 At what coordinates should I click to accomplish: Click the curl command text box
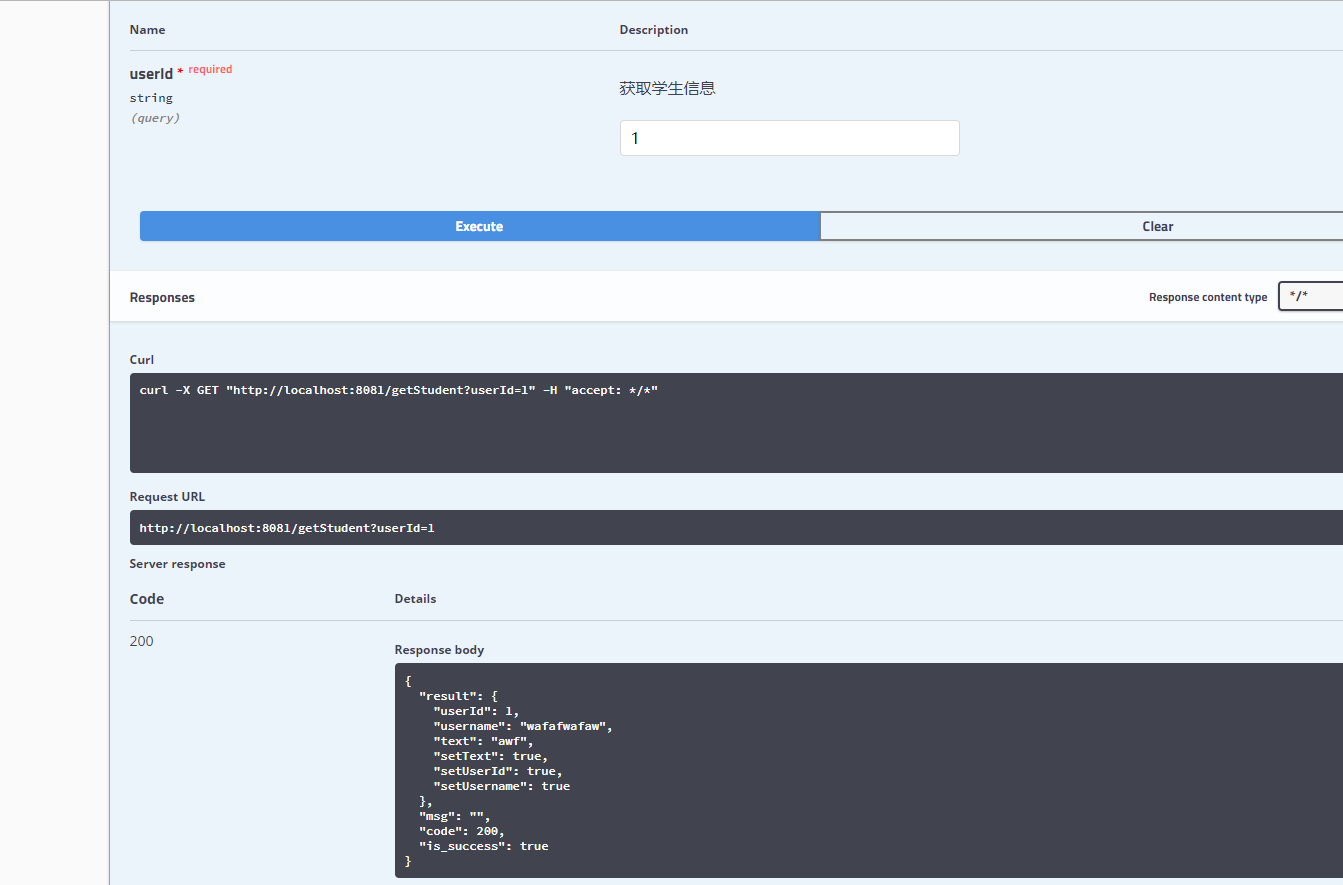click(x=736, y=423)
